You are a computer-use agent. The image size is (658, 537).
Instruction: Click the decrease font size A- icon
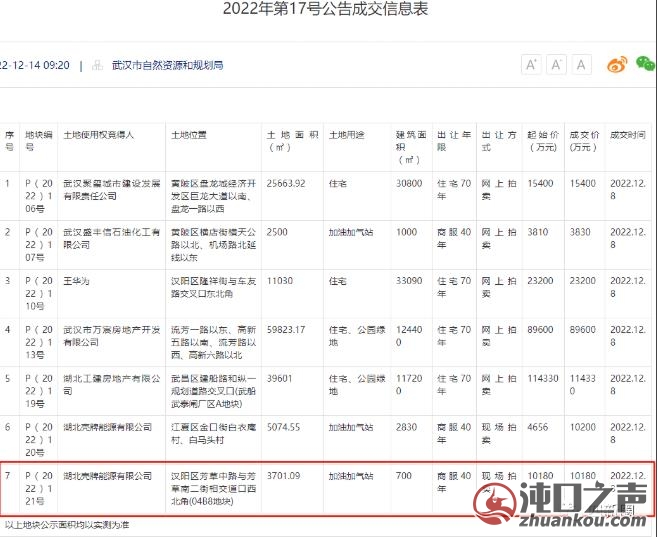click(x=557, y=65)
